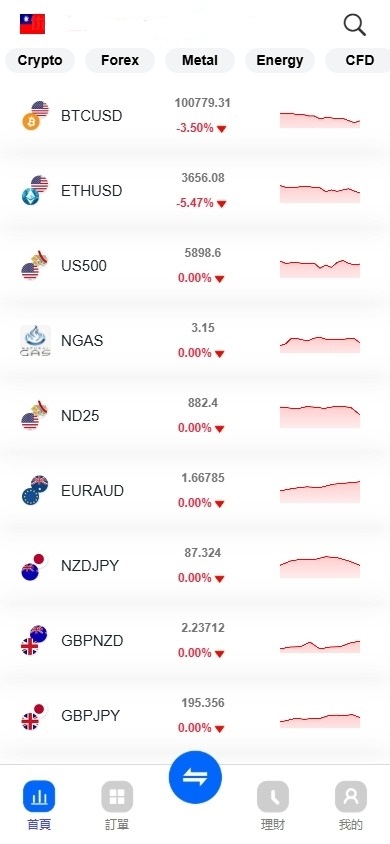Open the search magnifier icon

354,25
